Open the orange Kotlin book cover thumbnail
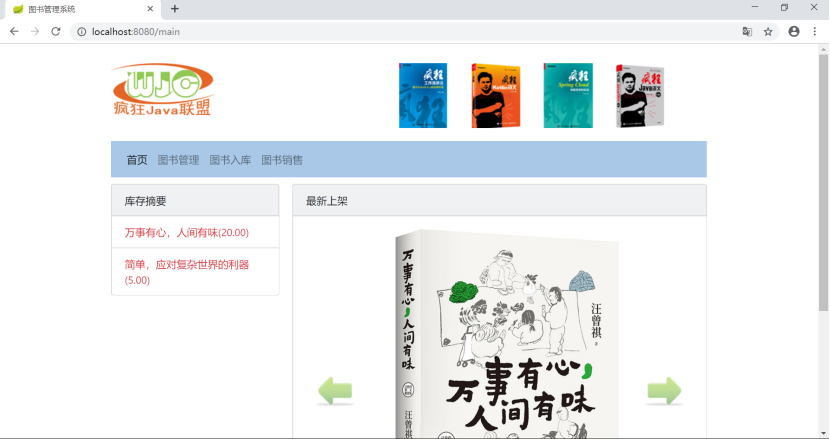This screenshot has height=439, width=830. point(495,96)
